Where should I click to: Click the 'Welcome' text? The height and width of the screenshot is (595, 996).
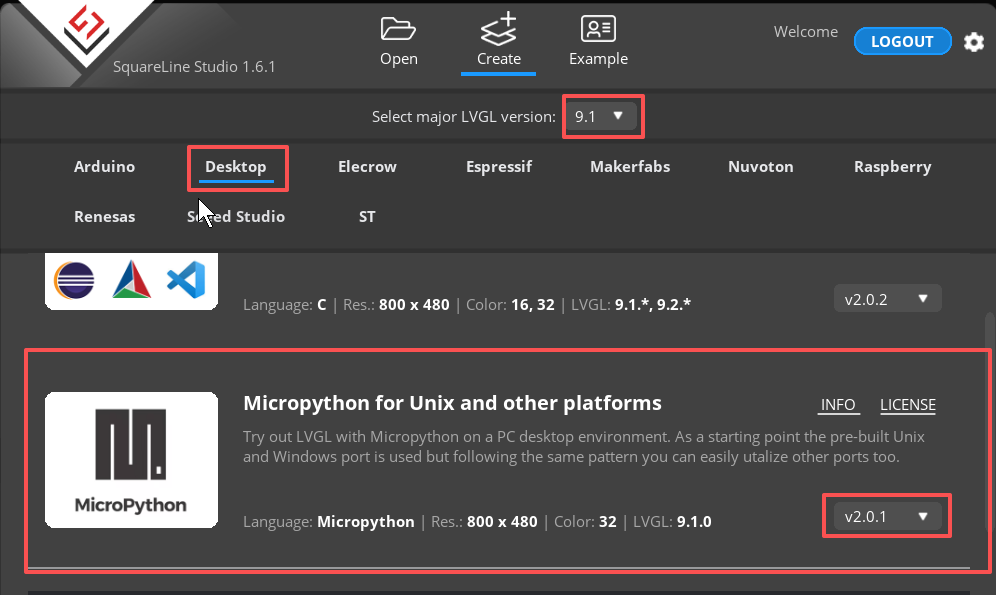(805, 32)
